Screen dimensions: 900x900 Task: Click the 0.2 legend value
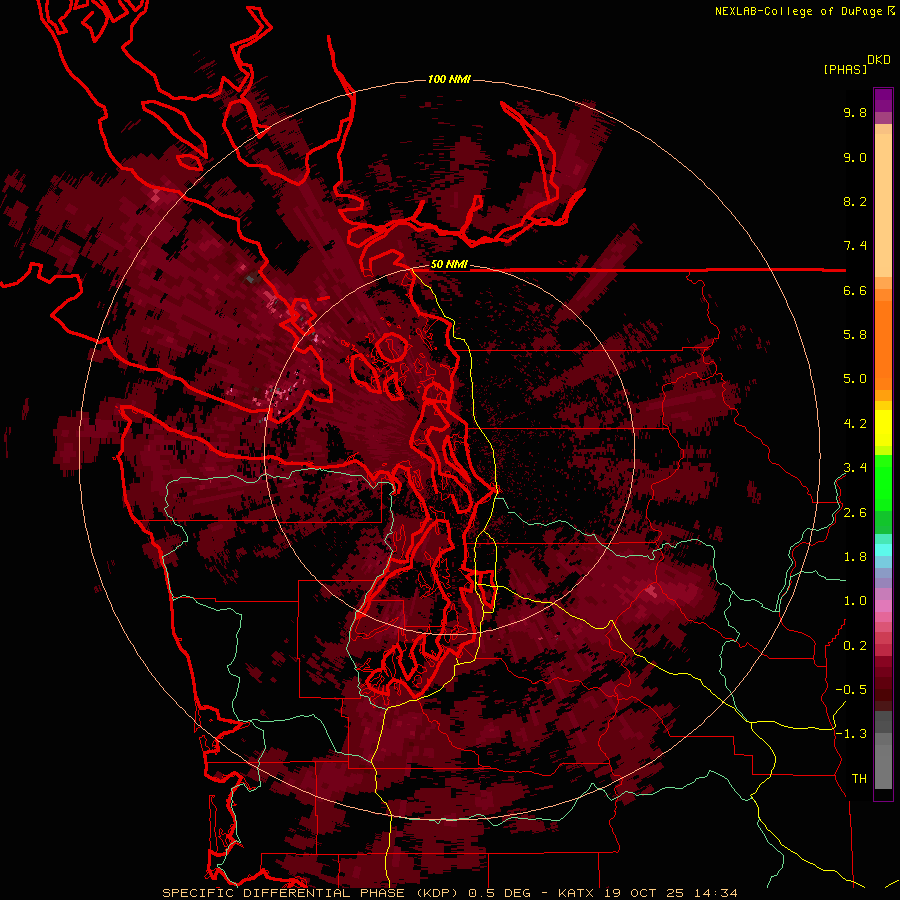pos(855,646)
